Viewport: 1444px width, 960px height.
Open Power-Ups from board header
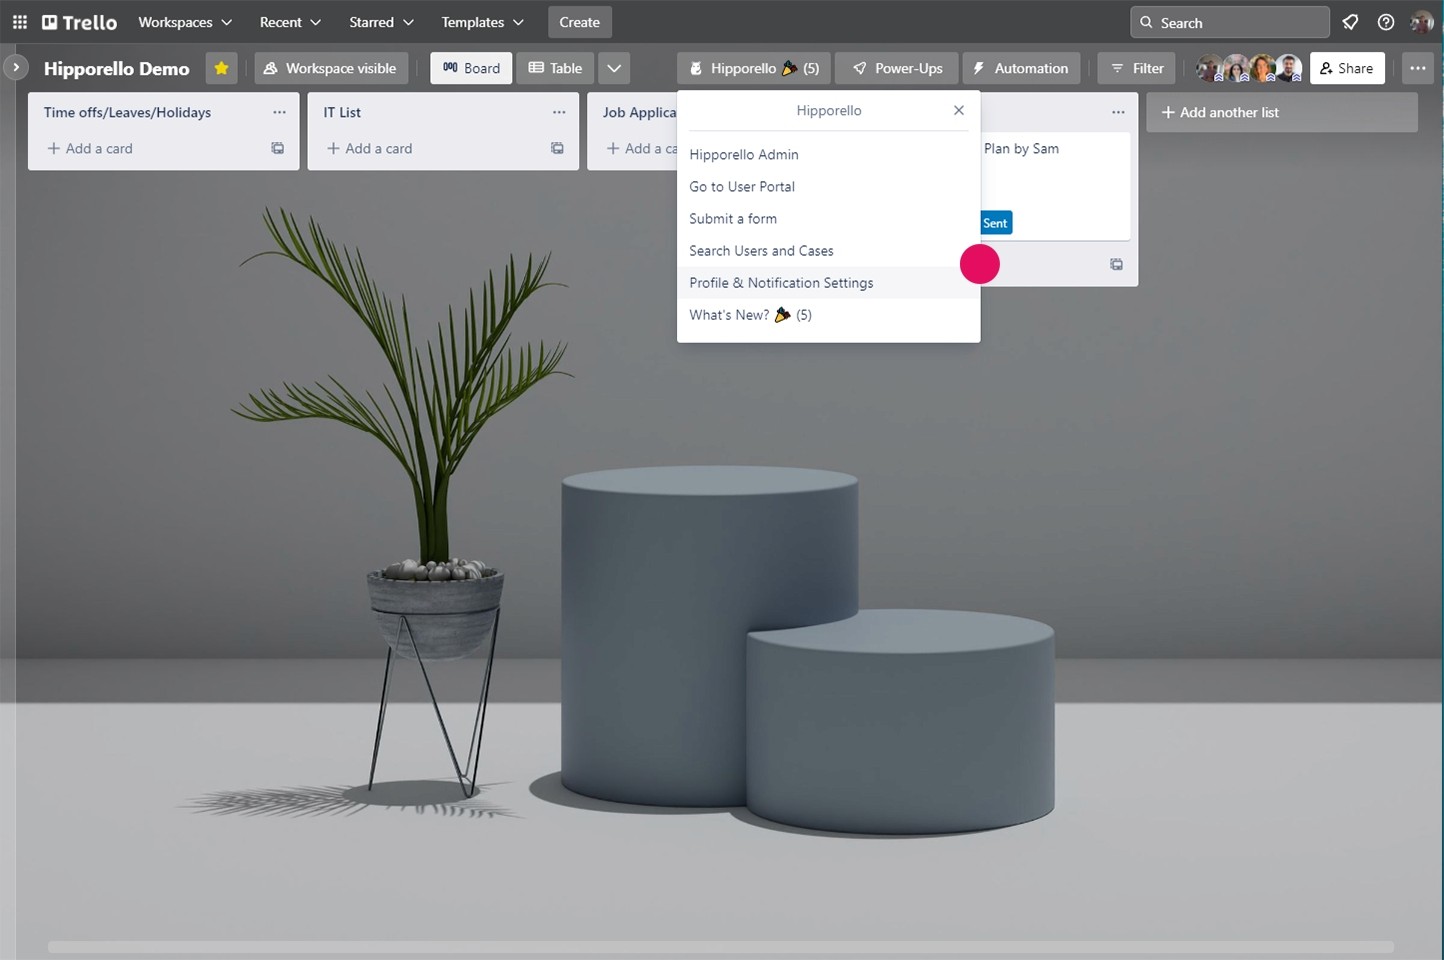(897, 68)
